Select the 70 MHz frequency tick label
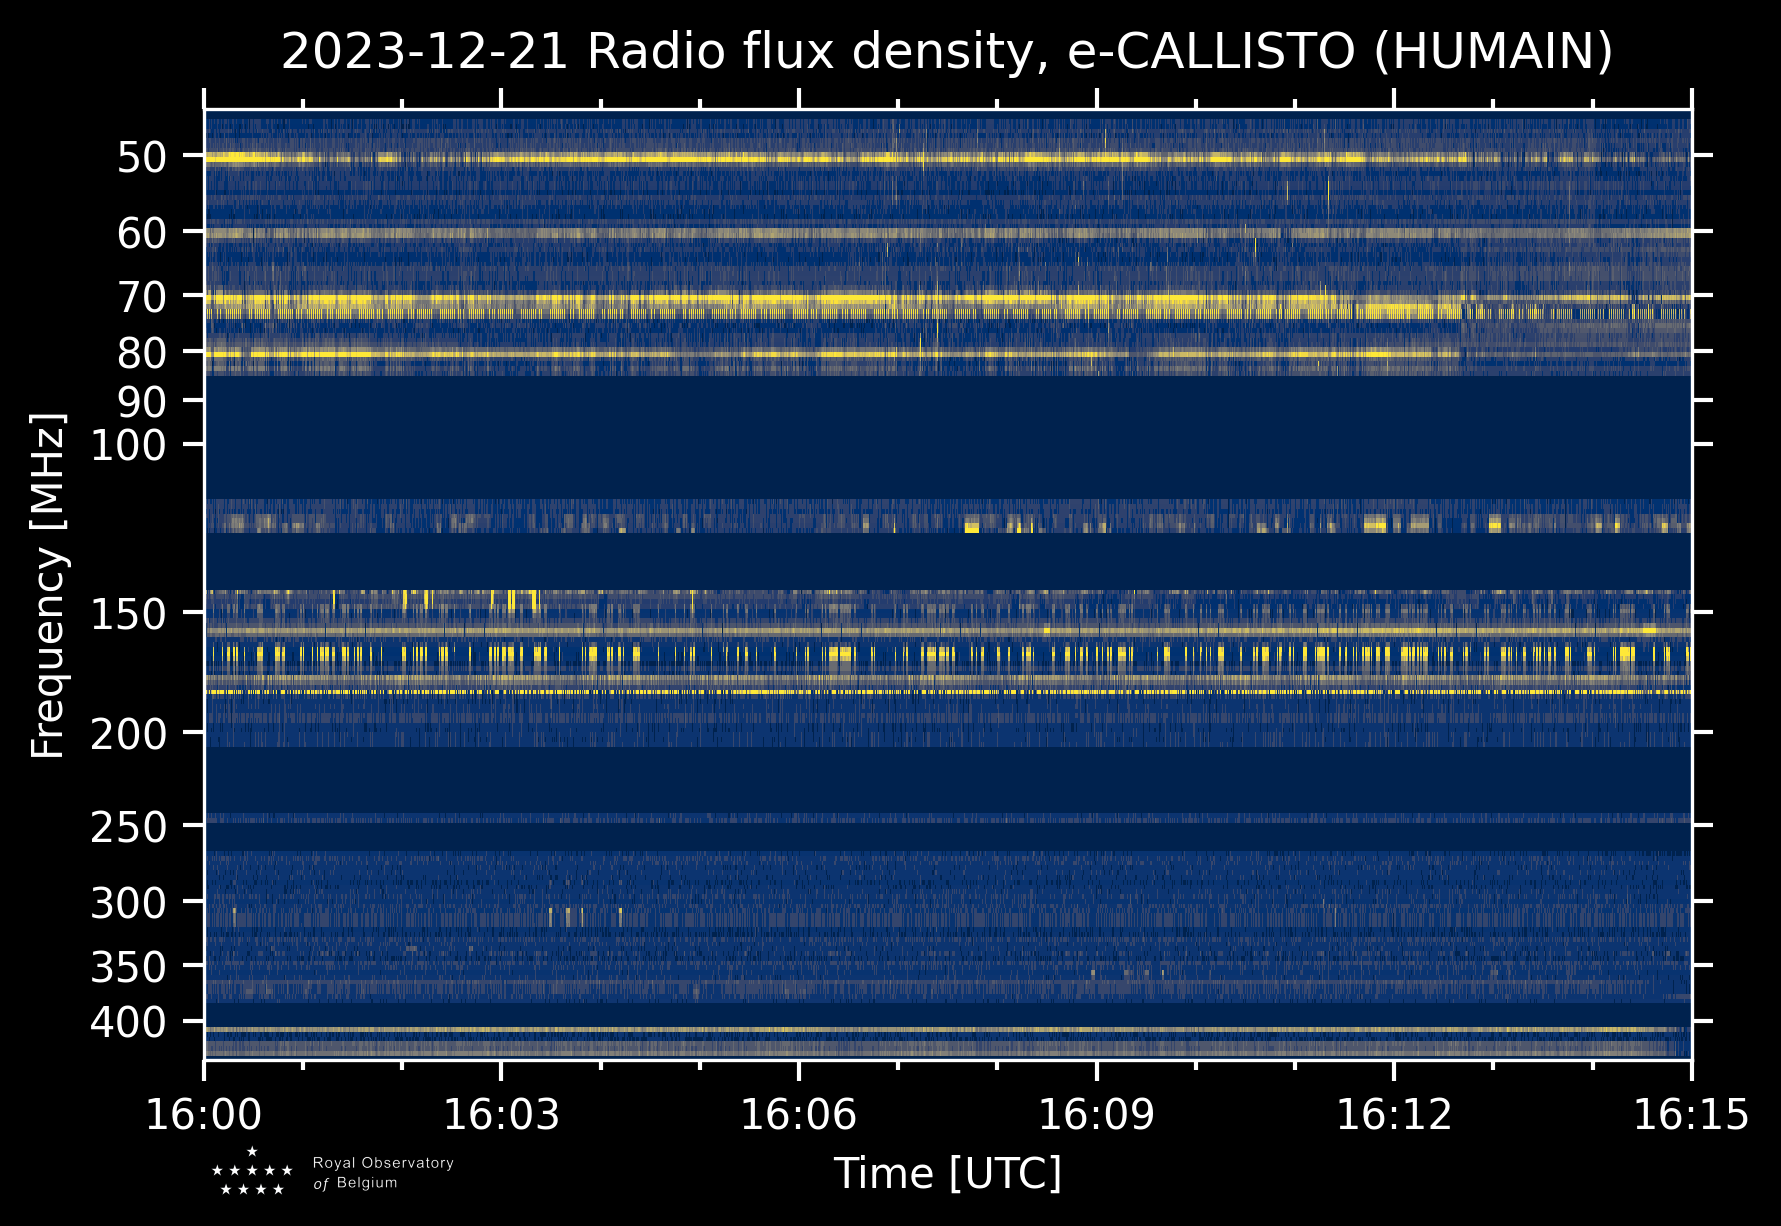1781x1226 pixels. tap(141, 297)
